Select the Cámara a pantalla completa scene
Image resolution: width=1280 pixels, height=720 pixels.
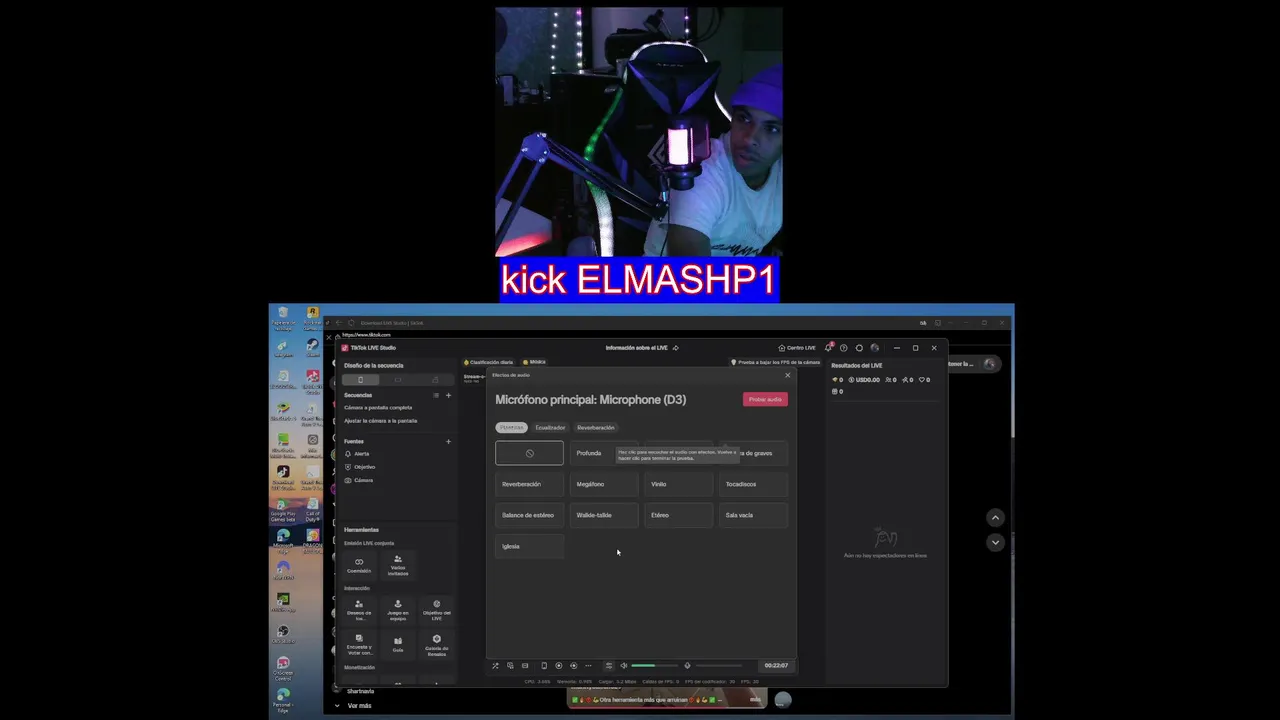pyautogui.click(x=378, y=408)
